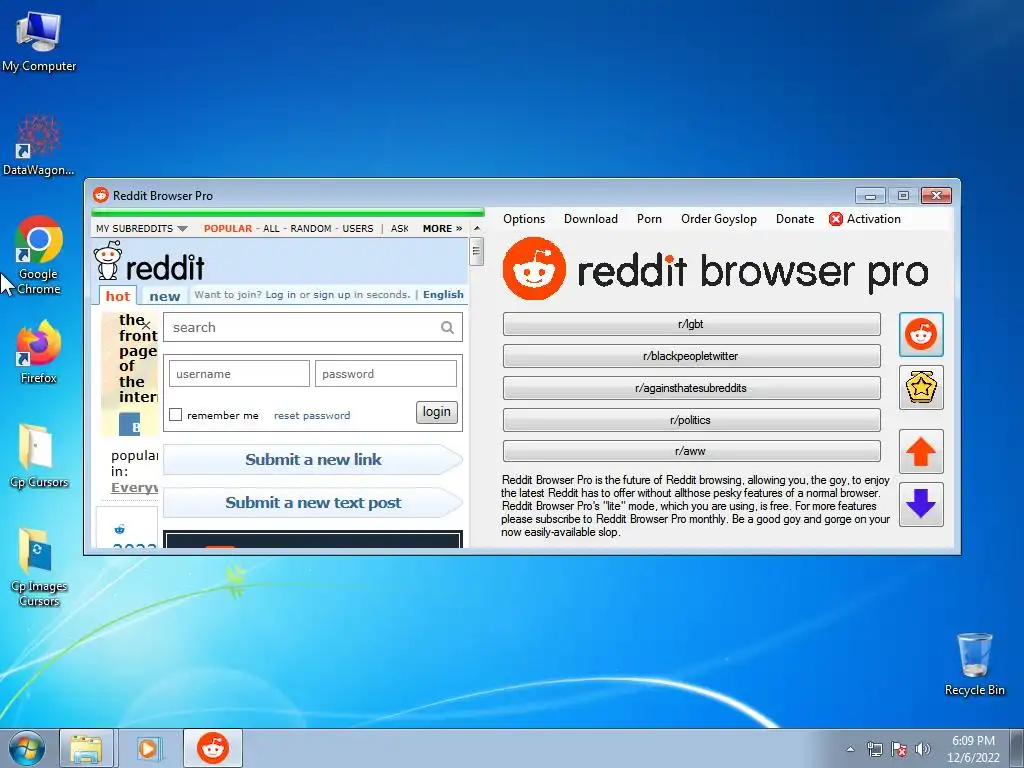Show hidden tray icons arrow
Screen dimensions: 1024x768
[x=850, y=749]
